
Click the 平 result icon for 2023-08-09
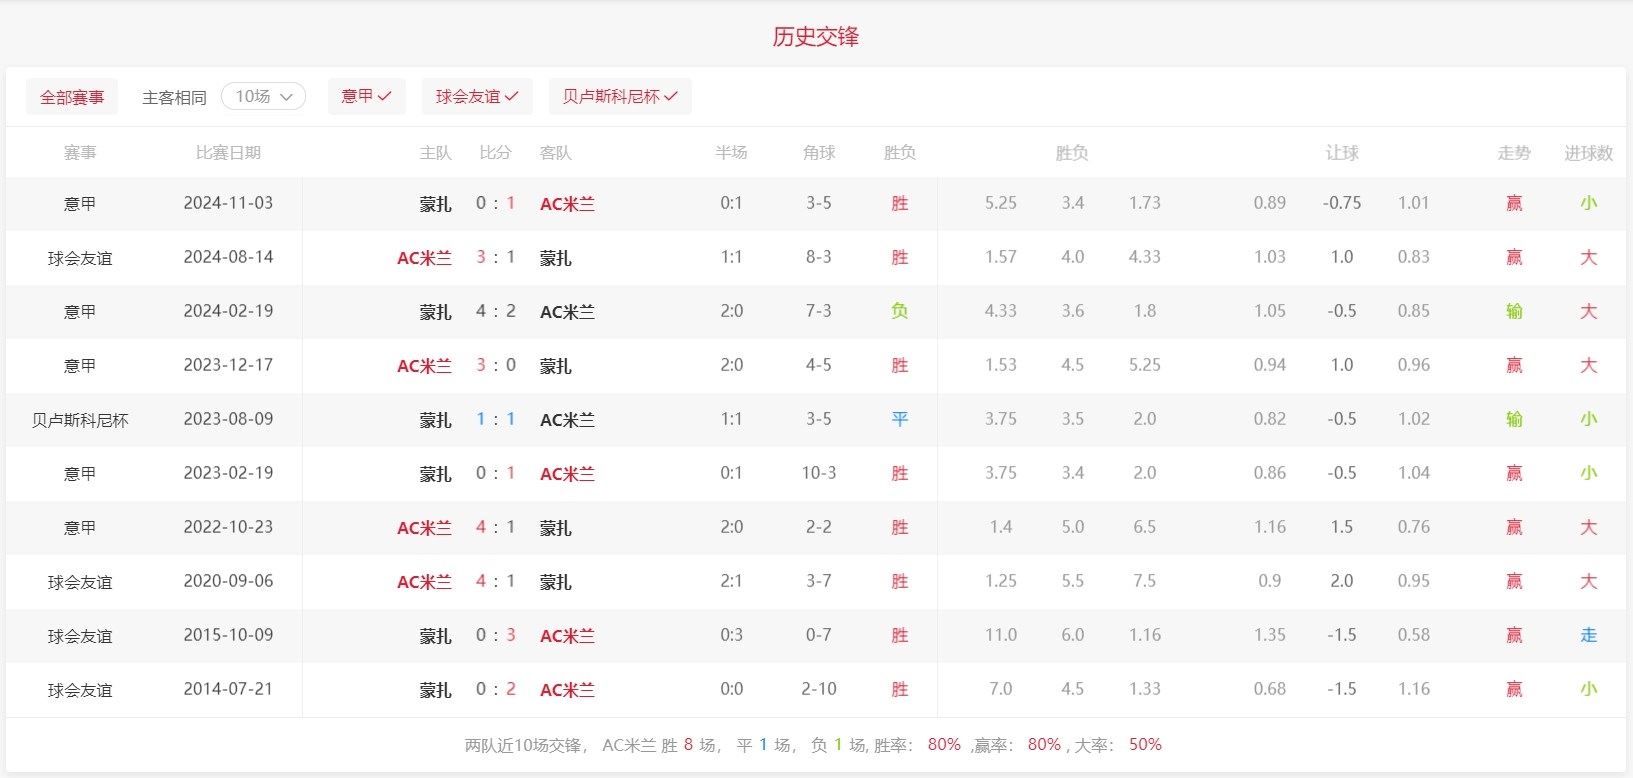(899, 419)
